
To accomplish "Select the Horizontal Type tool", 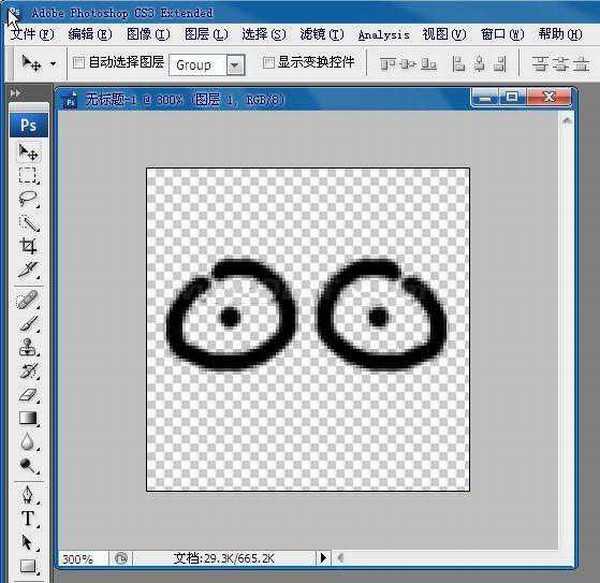I will [x=28, y=519].
